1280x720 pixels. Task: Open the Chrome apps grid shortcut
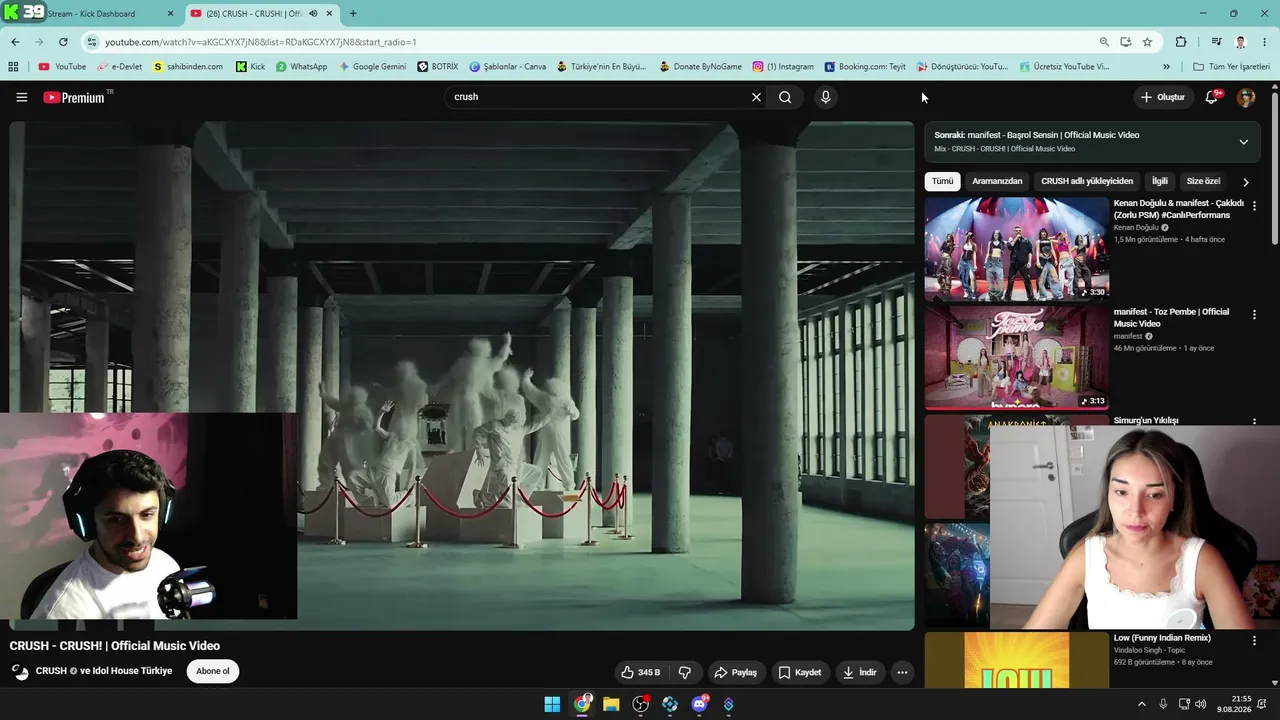tap(13, 67)
